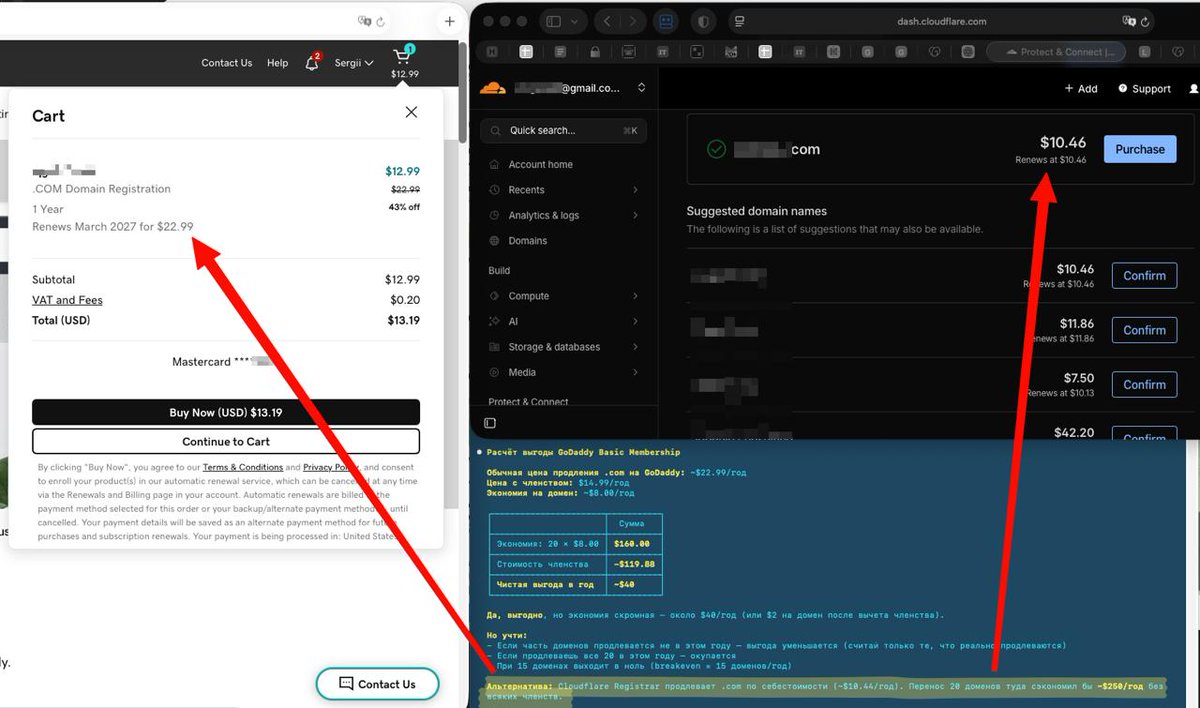Click the '~$40' table cell

634,584
